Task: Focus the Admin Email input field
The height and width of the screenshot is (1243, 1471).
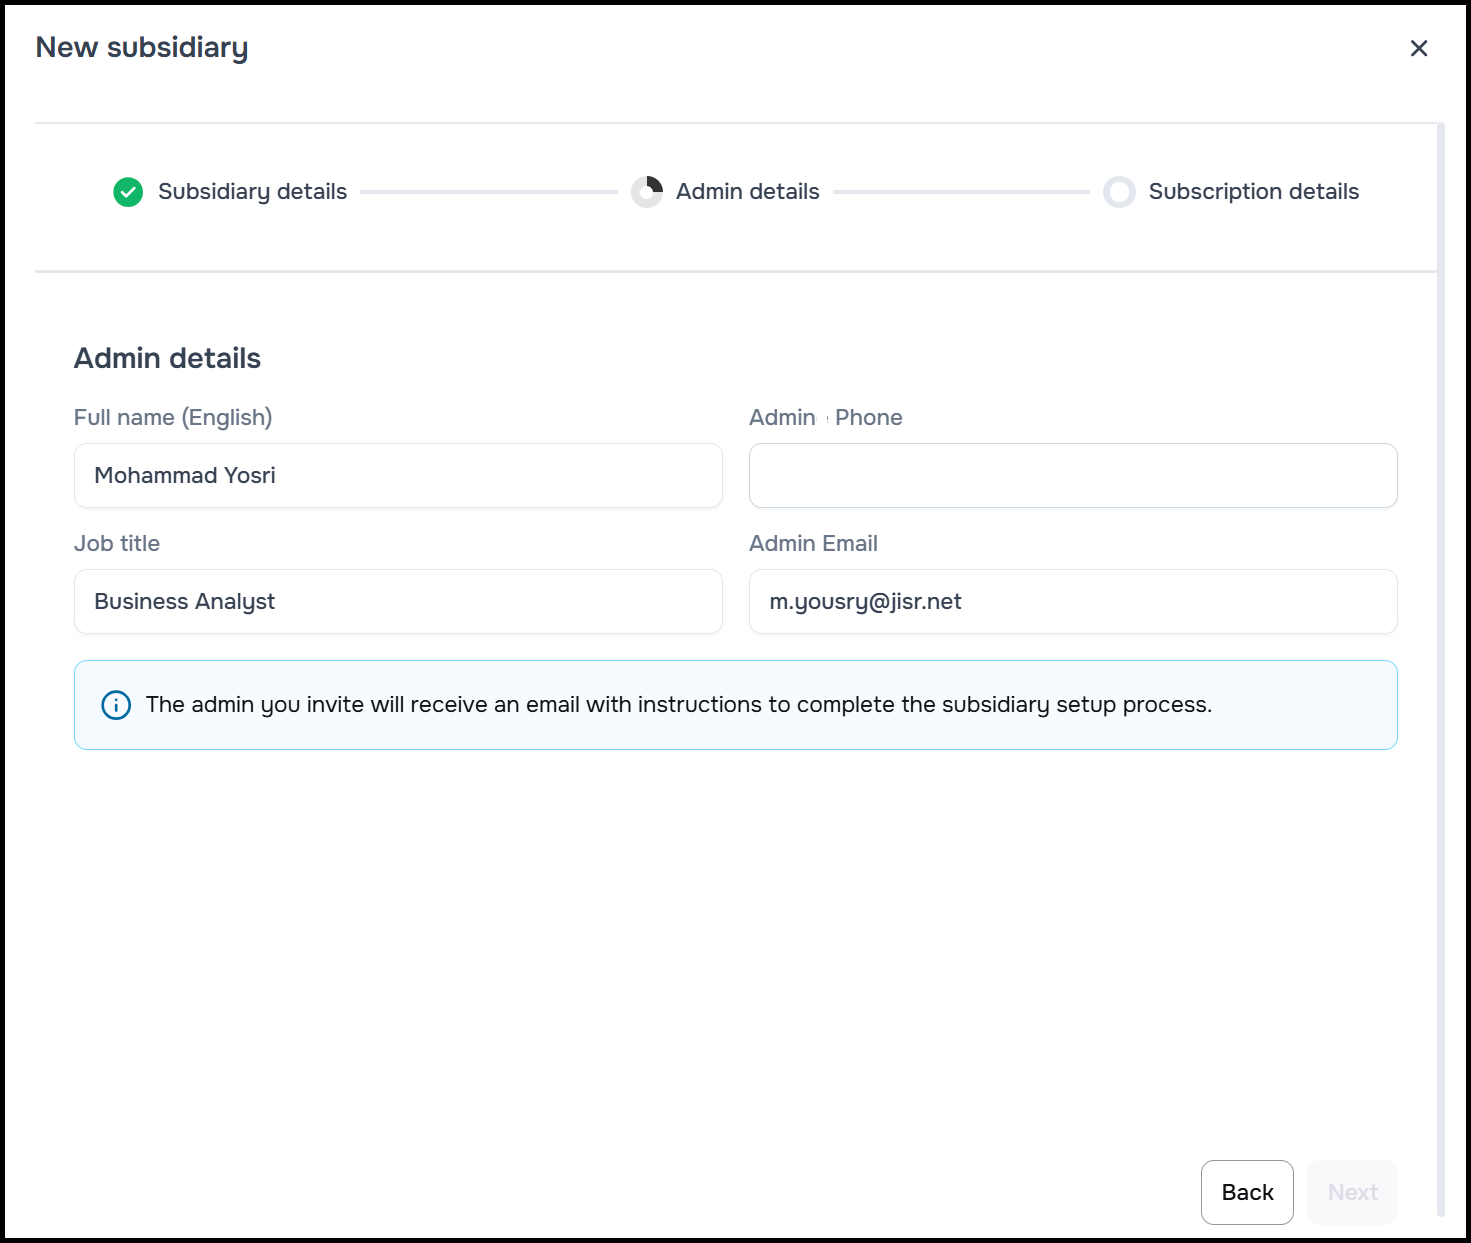Action: pyautogui.click(x=1072, y=602)
